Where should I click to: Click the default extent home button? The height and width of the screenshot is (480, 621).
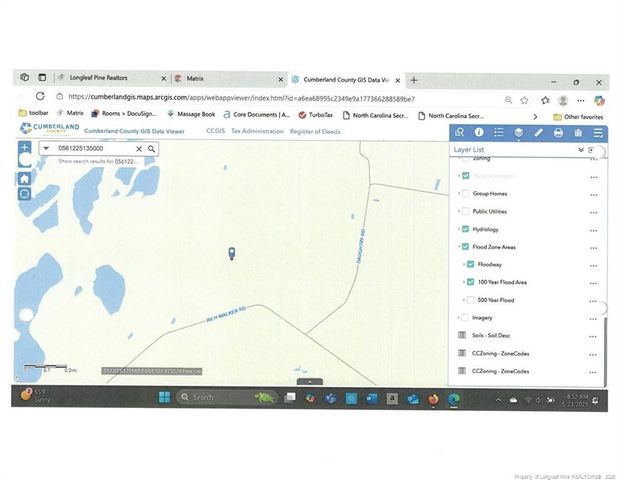[25, 178]
